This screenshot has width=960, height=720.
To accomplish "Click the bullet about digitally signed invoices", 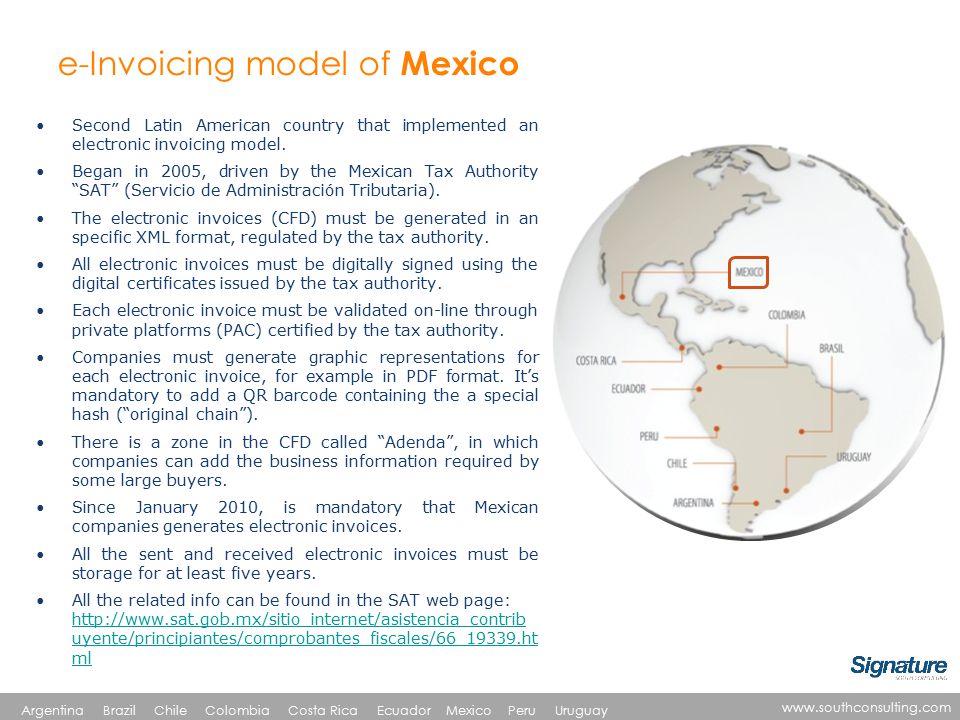I will (x=305, y=274).
